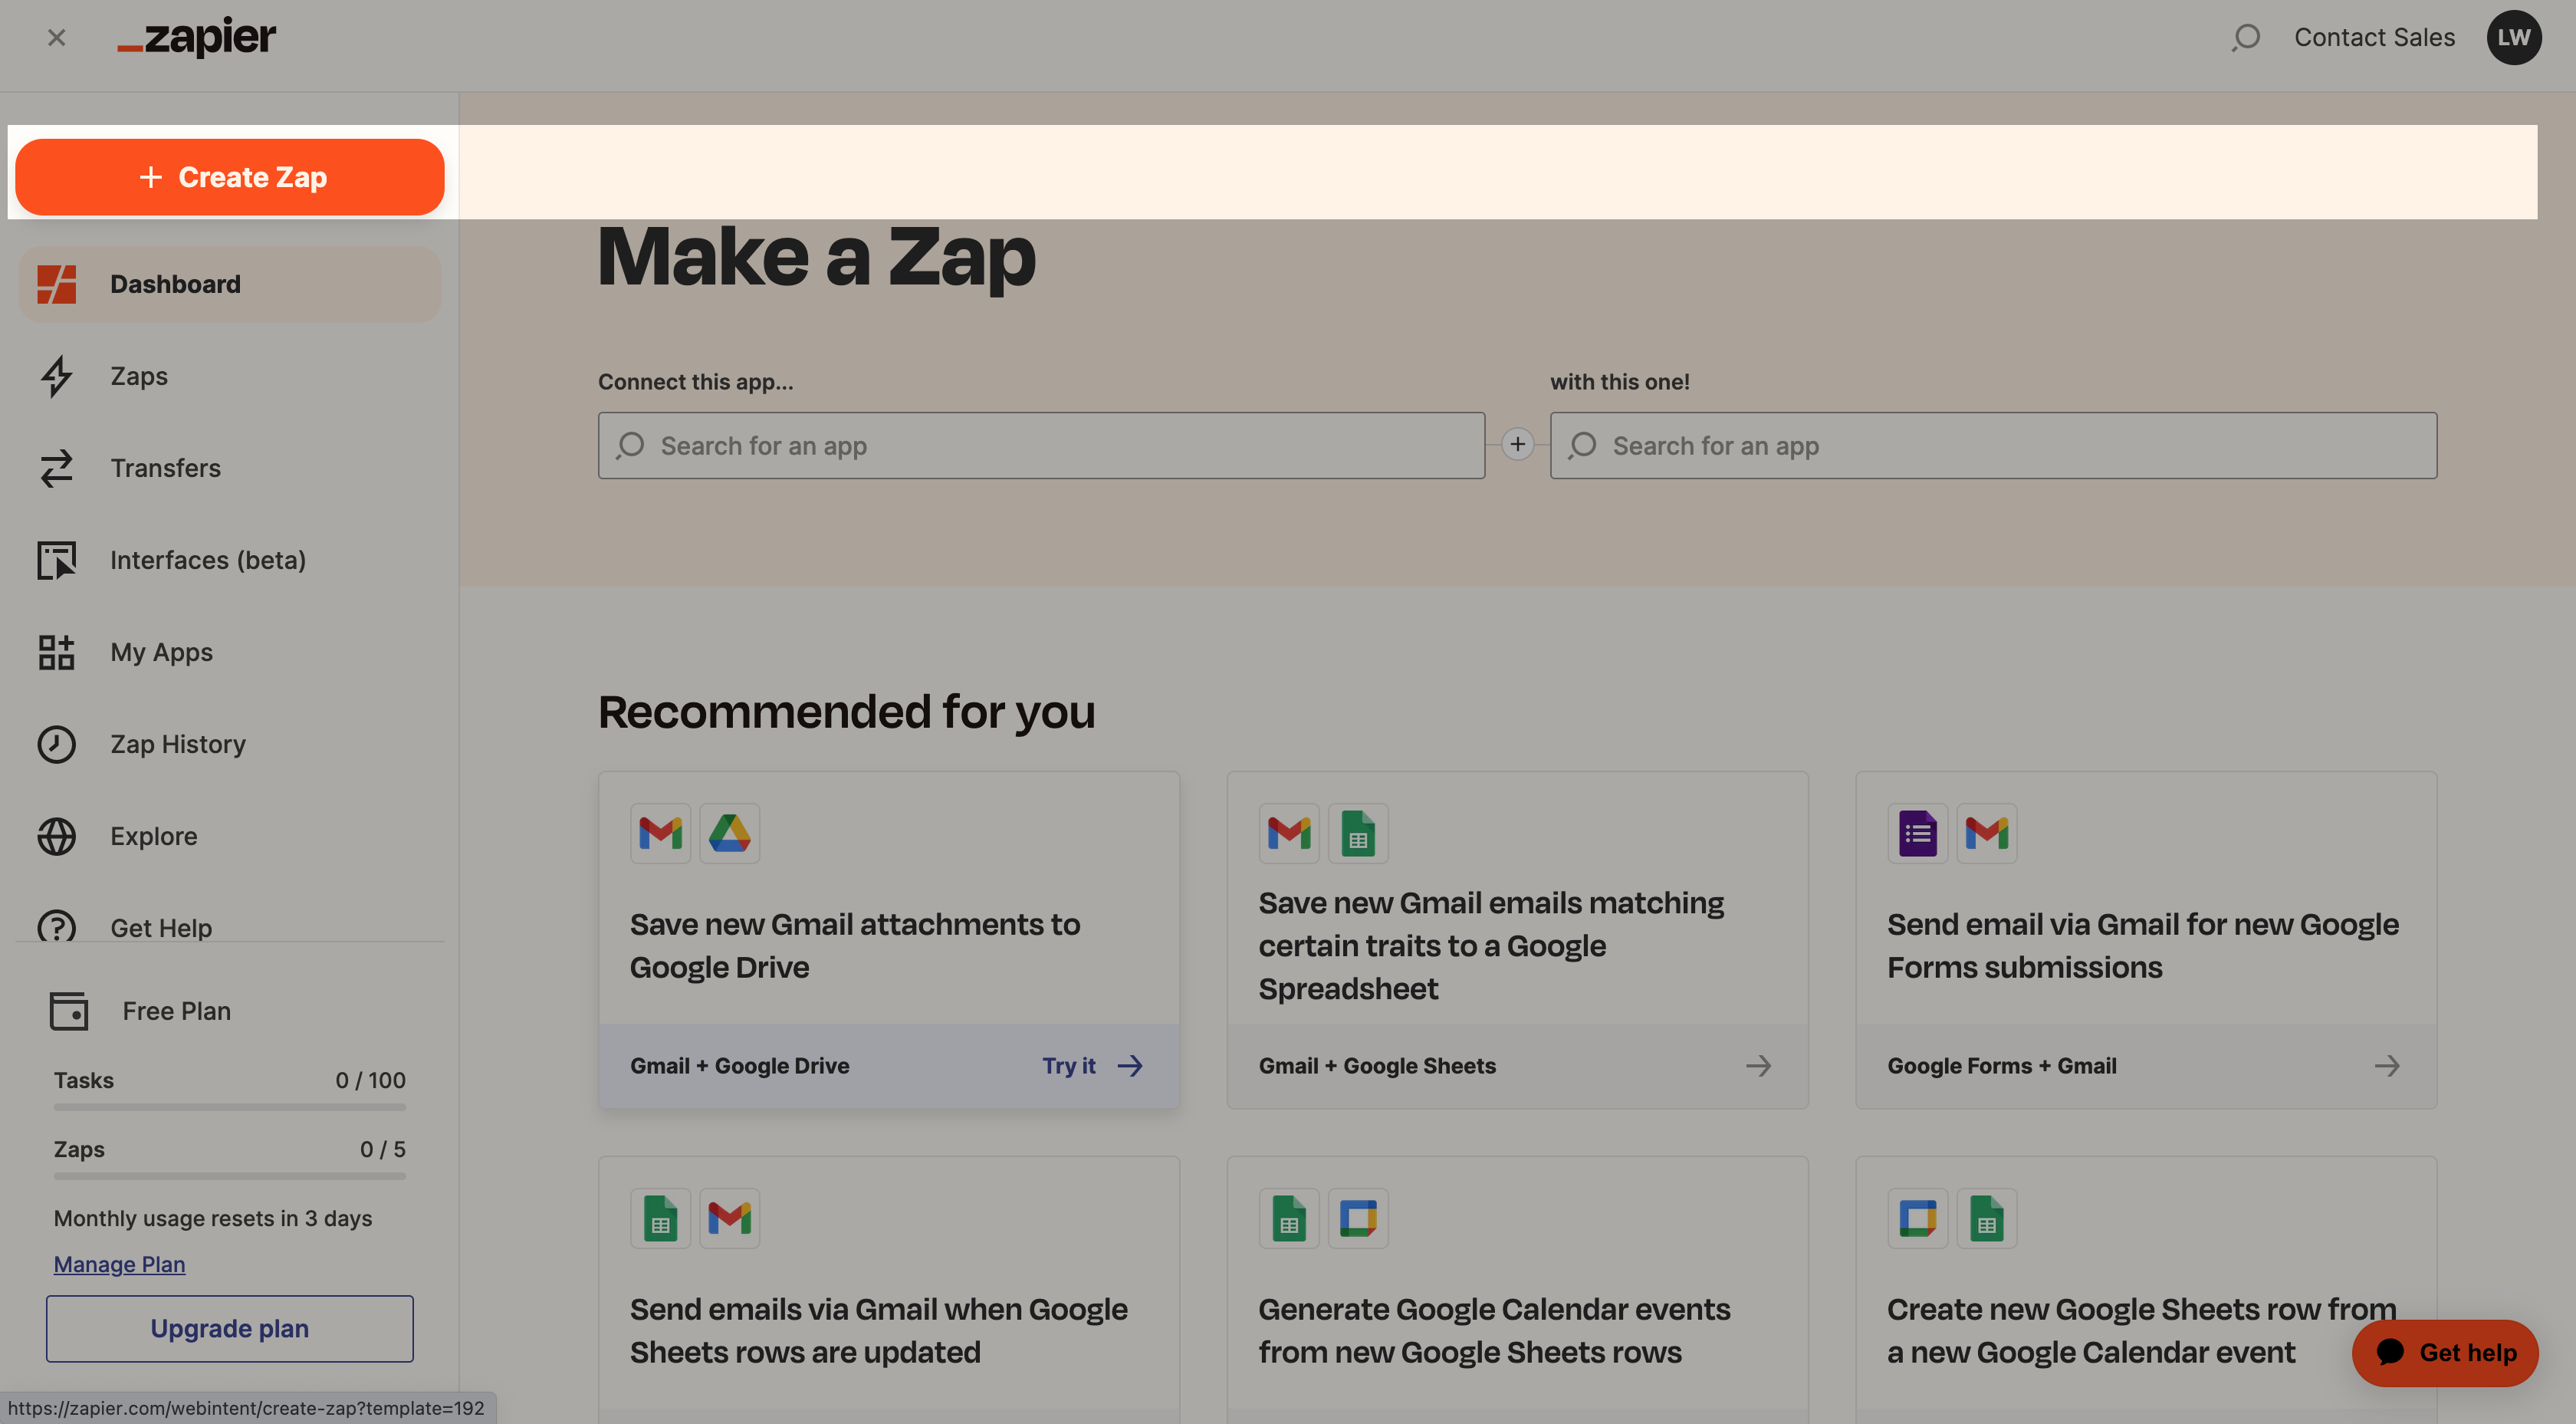This screenshot has height=1424, width=2576.
Task: Click Calendar icon on 'Generate Google Calendar events' card
Action: pos(1358,1218)
